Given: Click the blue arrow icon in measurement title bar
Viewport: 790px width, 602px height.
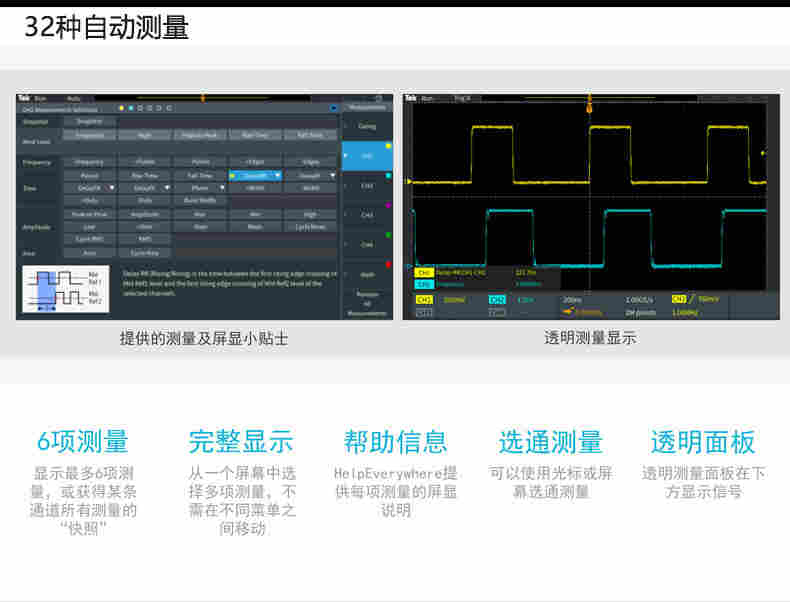Looking at the screenshot, I should tap(332, 107).
